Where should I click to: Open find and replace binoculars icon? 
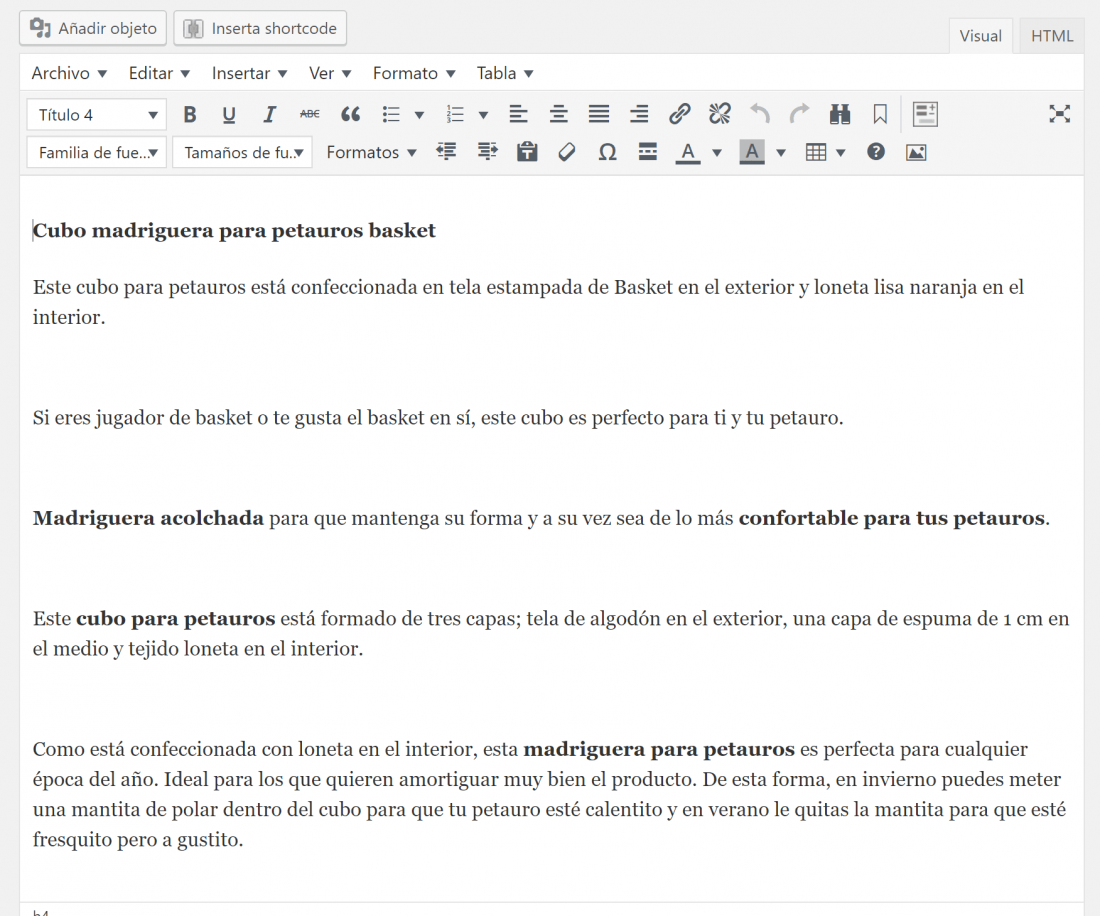[840, 114]
